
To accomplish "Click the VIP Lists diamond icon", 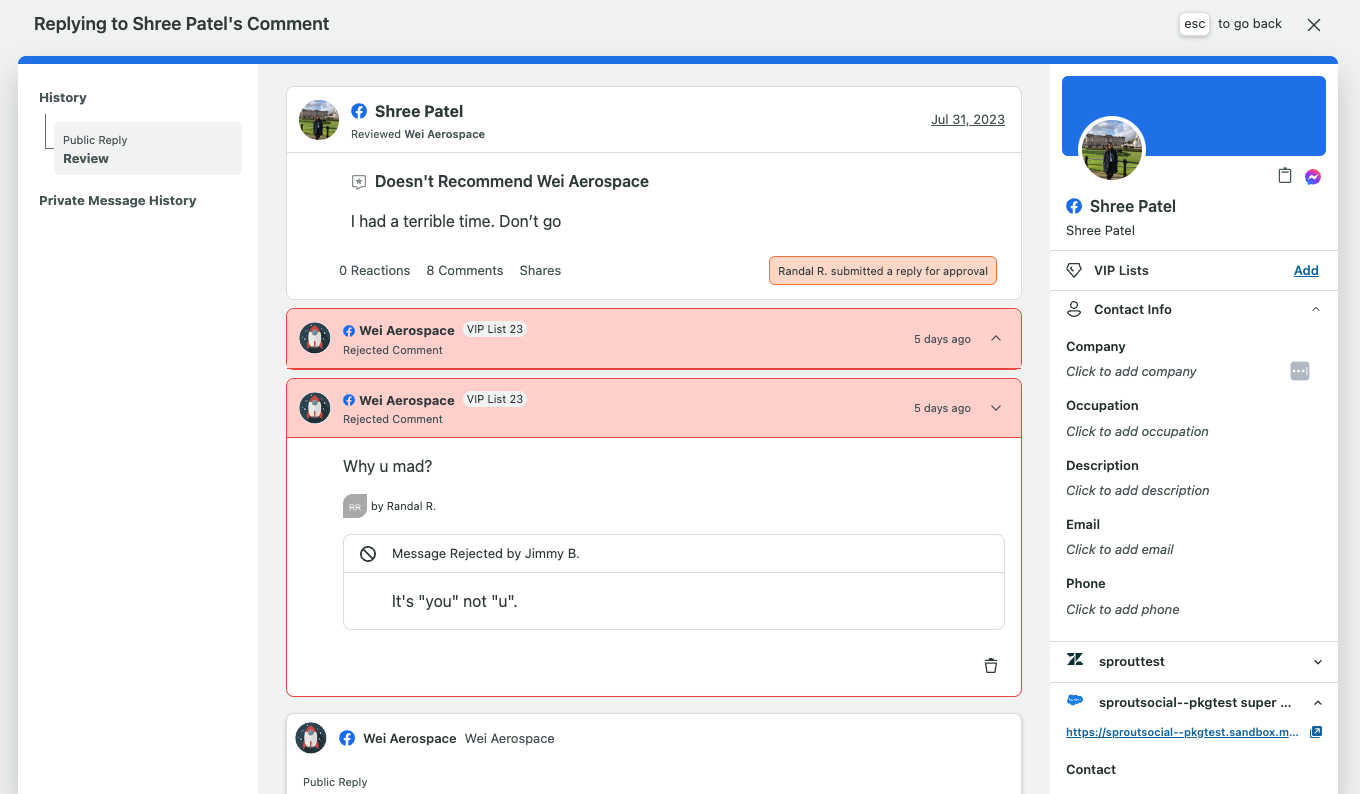I will [1075, 270].
